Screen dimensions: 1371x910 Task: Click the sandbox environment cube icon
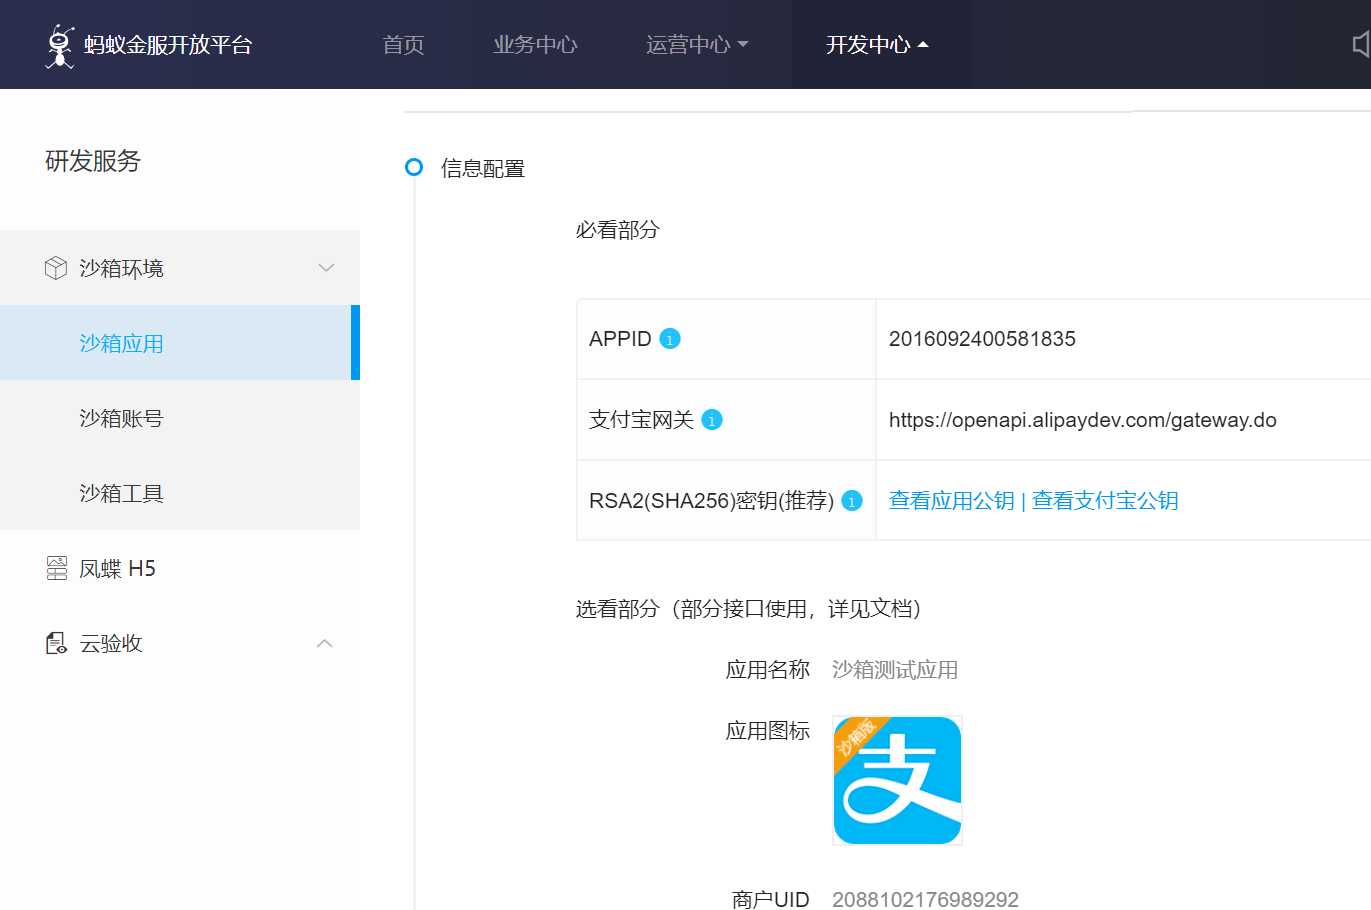pyautogui.click(x=56, y=268)
